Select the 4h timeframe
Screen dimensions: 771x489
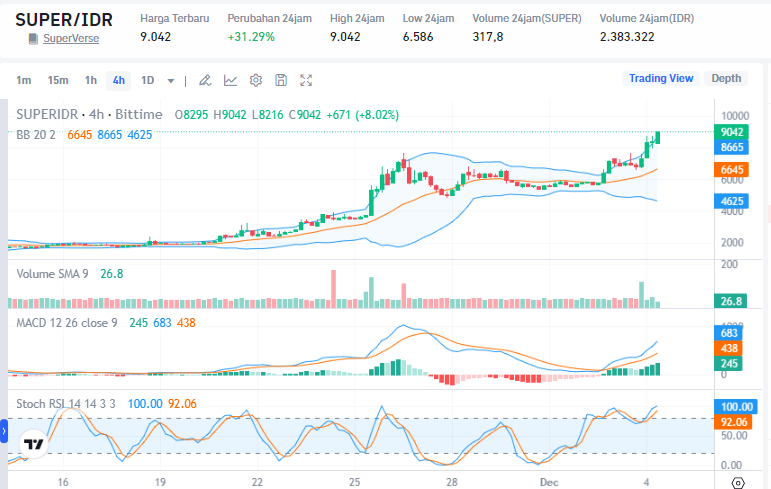point(119,80)
